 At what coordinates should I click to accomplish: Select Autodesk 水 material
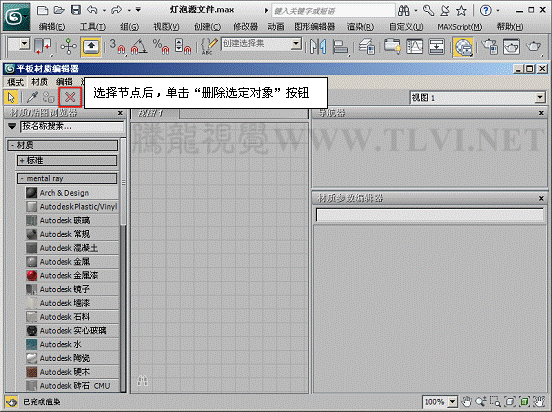(x=72, y=344)
